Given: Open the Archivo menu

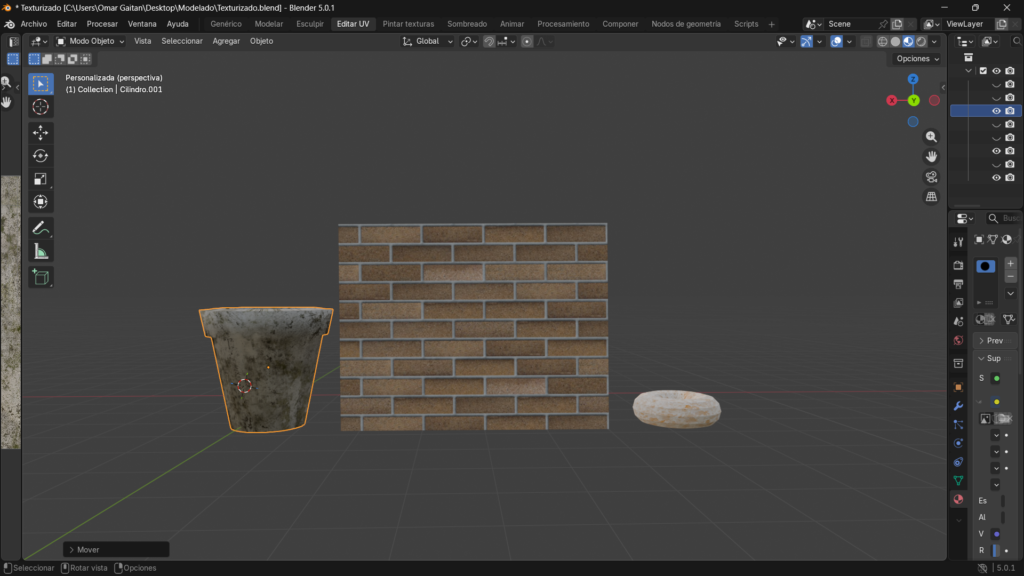Looking at the screenshot, I should pyautogui.click(x=34, y=23).
